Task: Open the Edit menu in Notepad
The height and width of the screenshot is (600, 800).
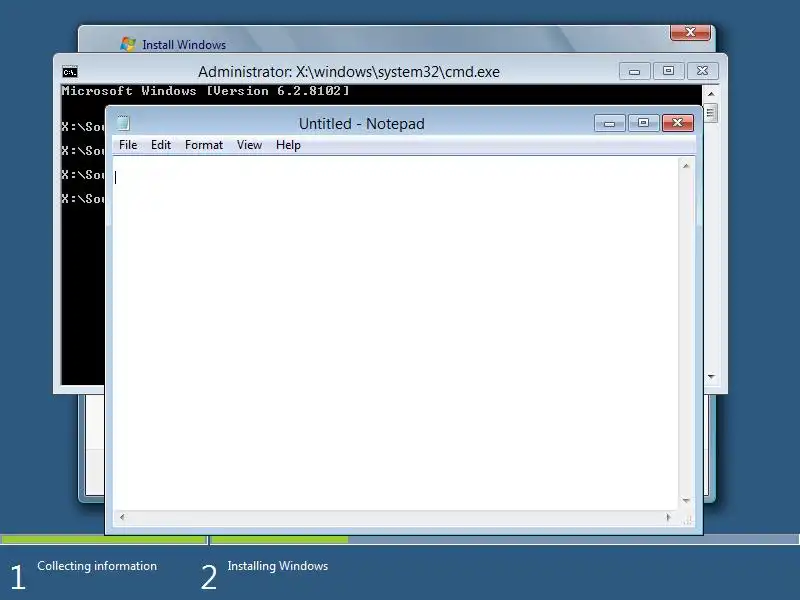Action: tap(161, 145)
